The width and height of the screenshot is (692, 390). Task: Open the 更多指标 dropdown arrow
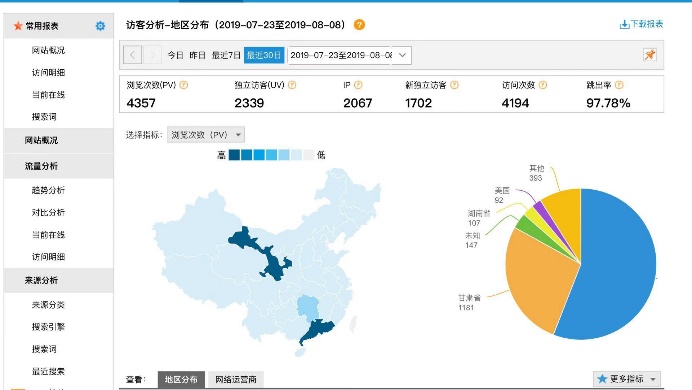(x=653, y=379)
